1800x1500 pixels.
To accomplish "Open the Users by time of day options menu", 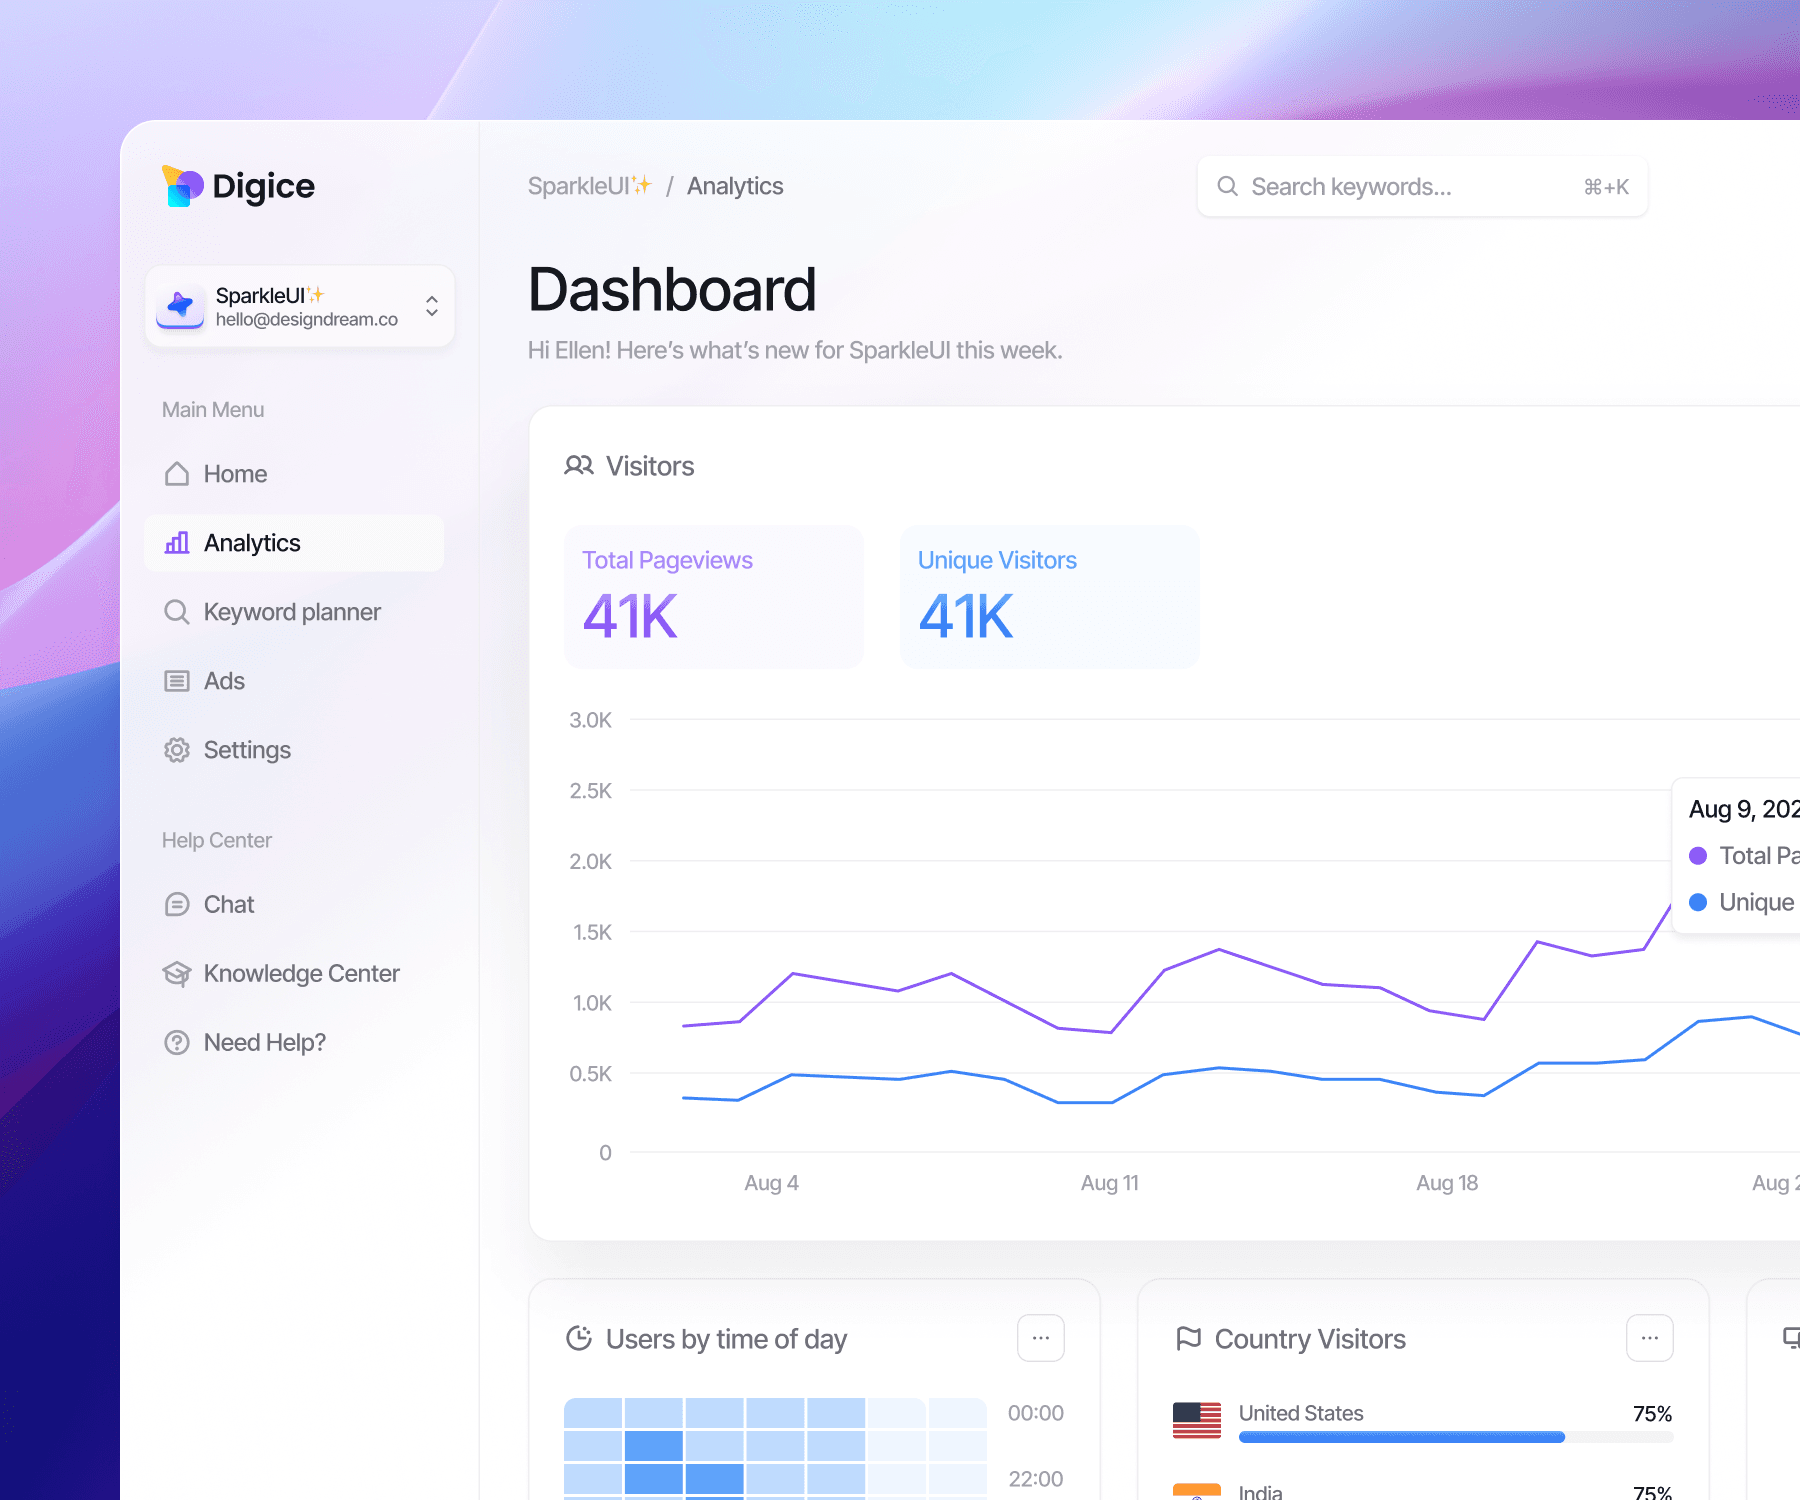I will pos(1041,1338).
